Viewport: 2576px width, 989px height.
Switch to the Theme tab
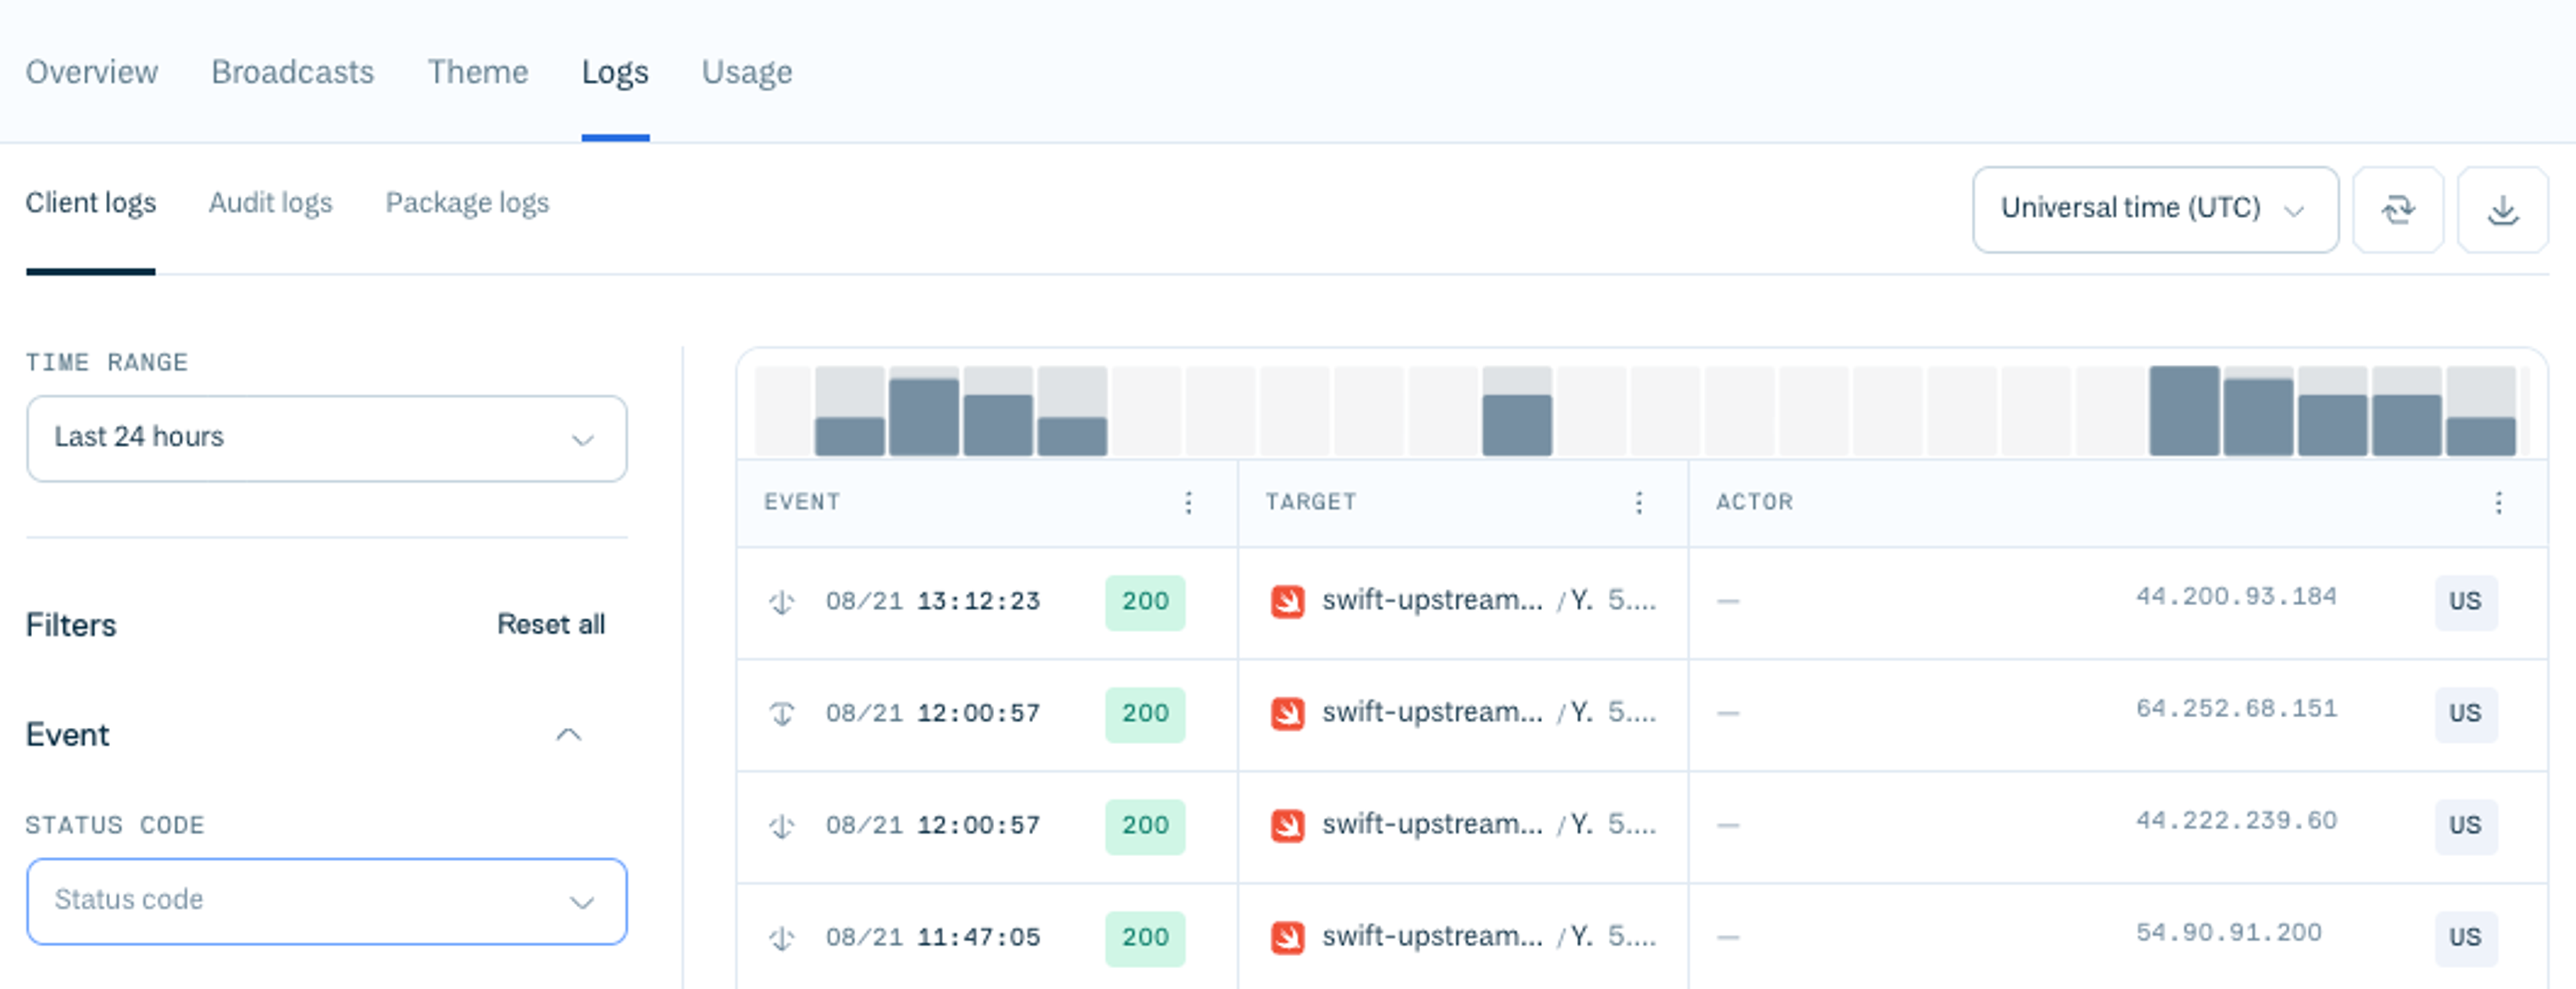(x=478, y=72)
